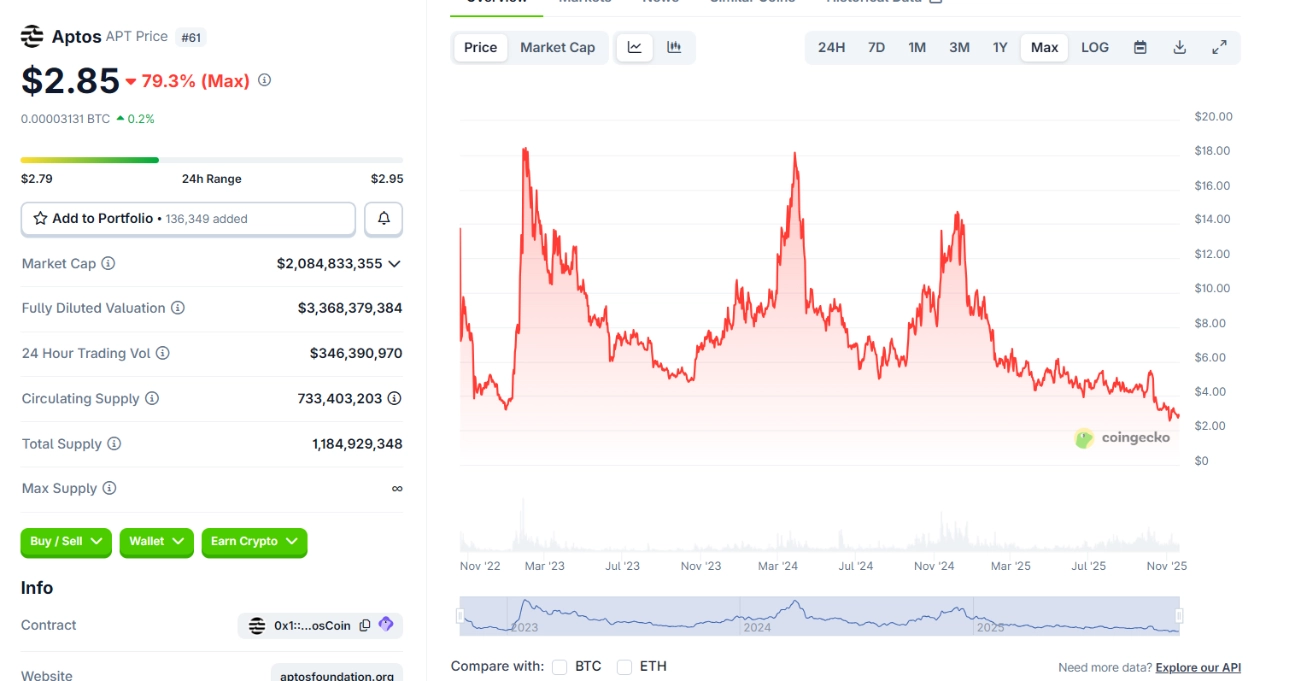Switch to line chart view icon
The image size is (1301, 681).
(634, 47)
